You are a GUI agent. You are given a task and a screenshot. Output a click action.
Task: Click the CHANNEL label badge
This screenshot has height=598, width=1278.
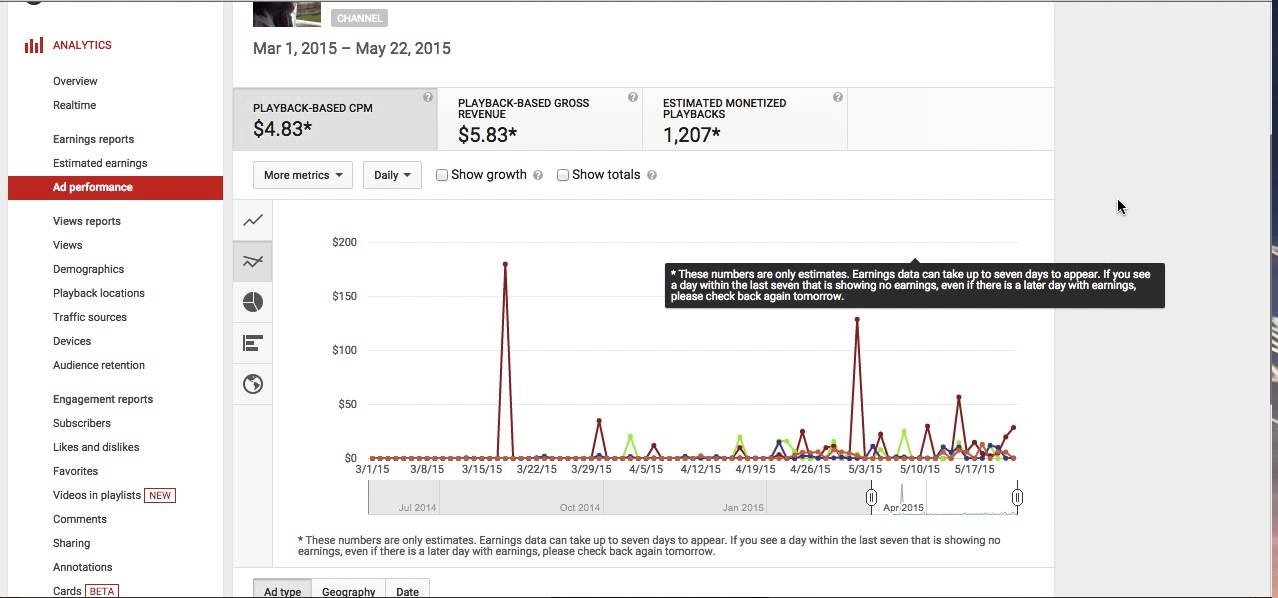[359, 18]
